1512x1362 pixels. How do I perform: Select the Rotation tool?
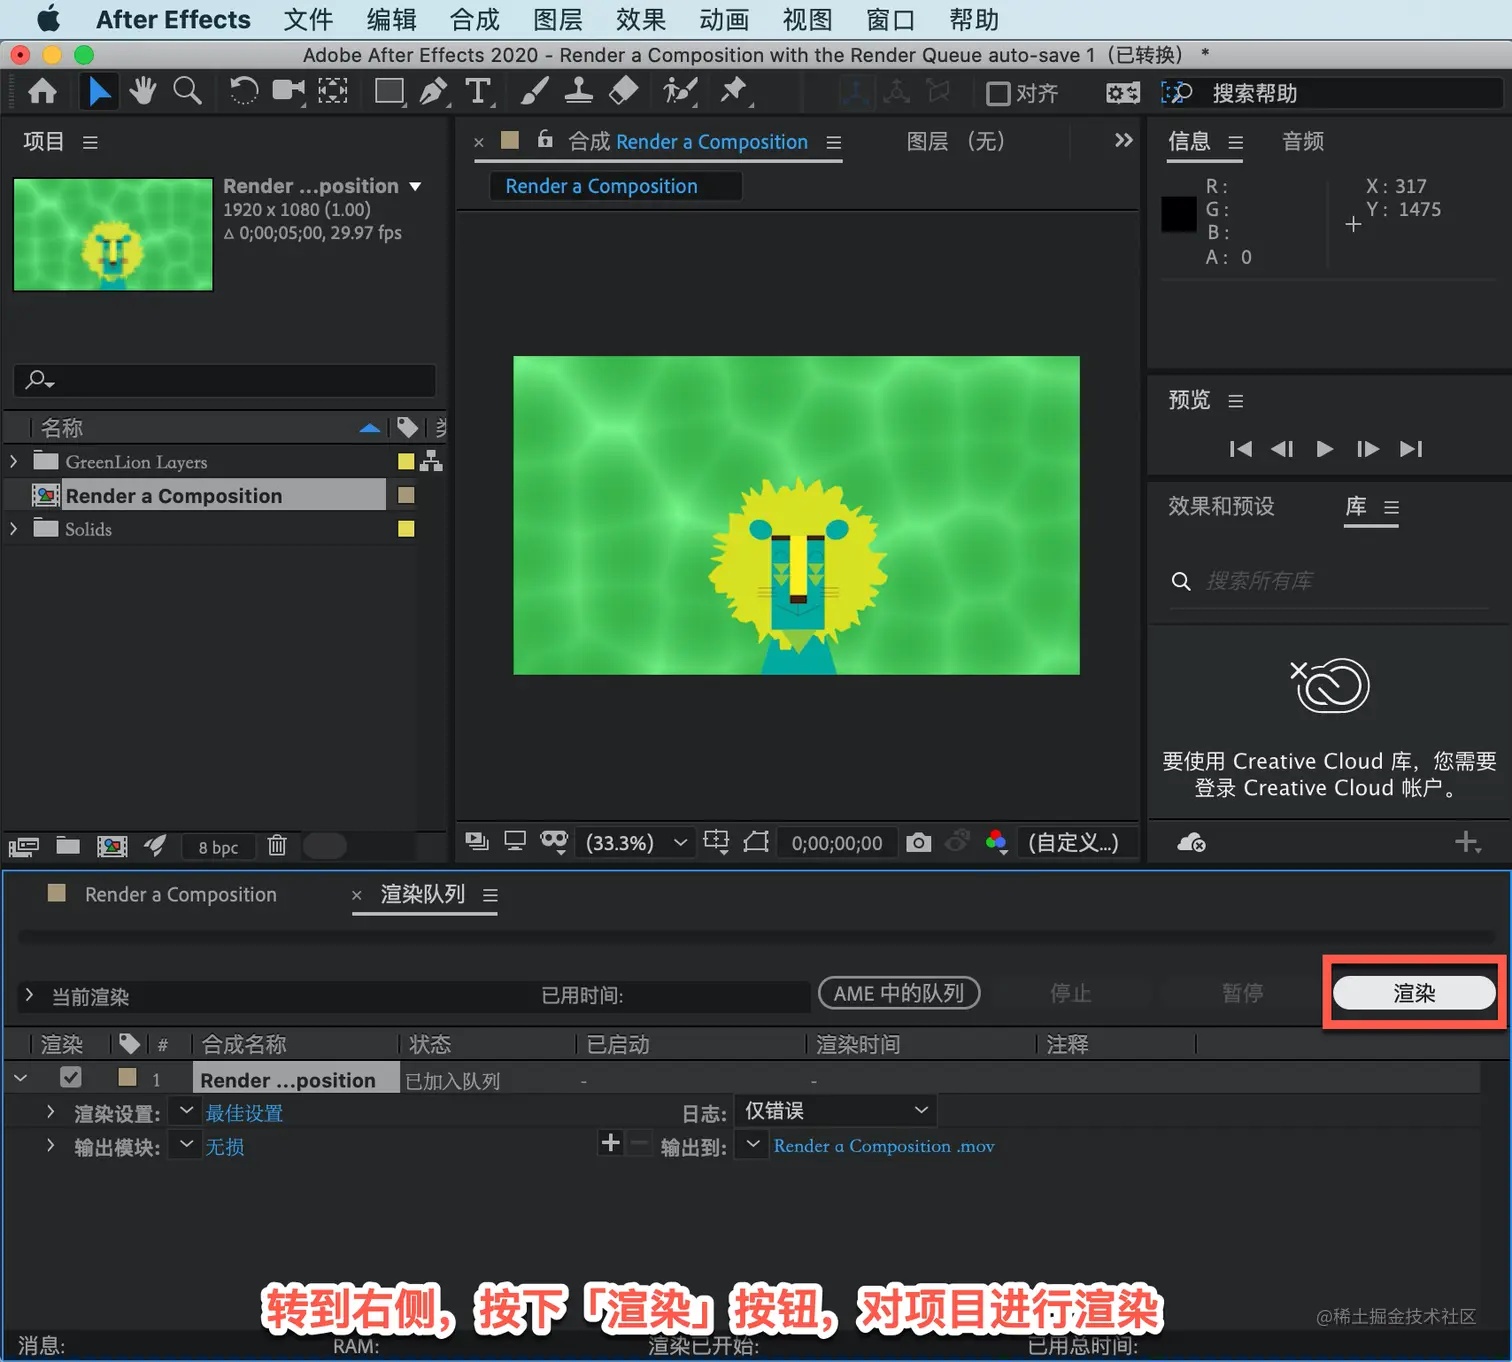(243, 92)
